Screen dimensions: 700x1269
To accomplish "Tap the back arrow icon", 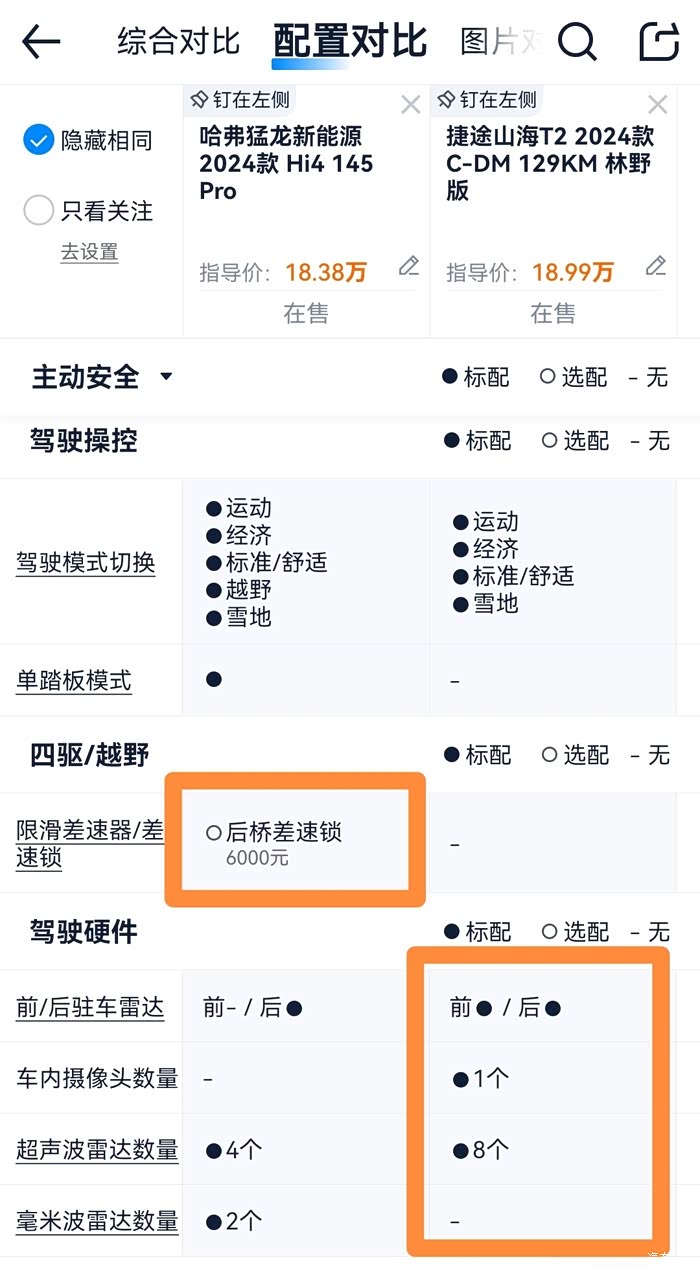I will pyautogui.click(x=41, y=42).
